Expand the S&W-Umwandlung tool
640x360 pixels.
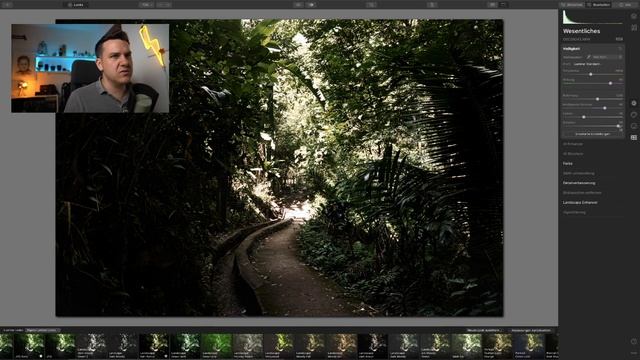tap(578, 173)
